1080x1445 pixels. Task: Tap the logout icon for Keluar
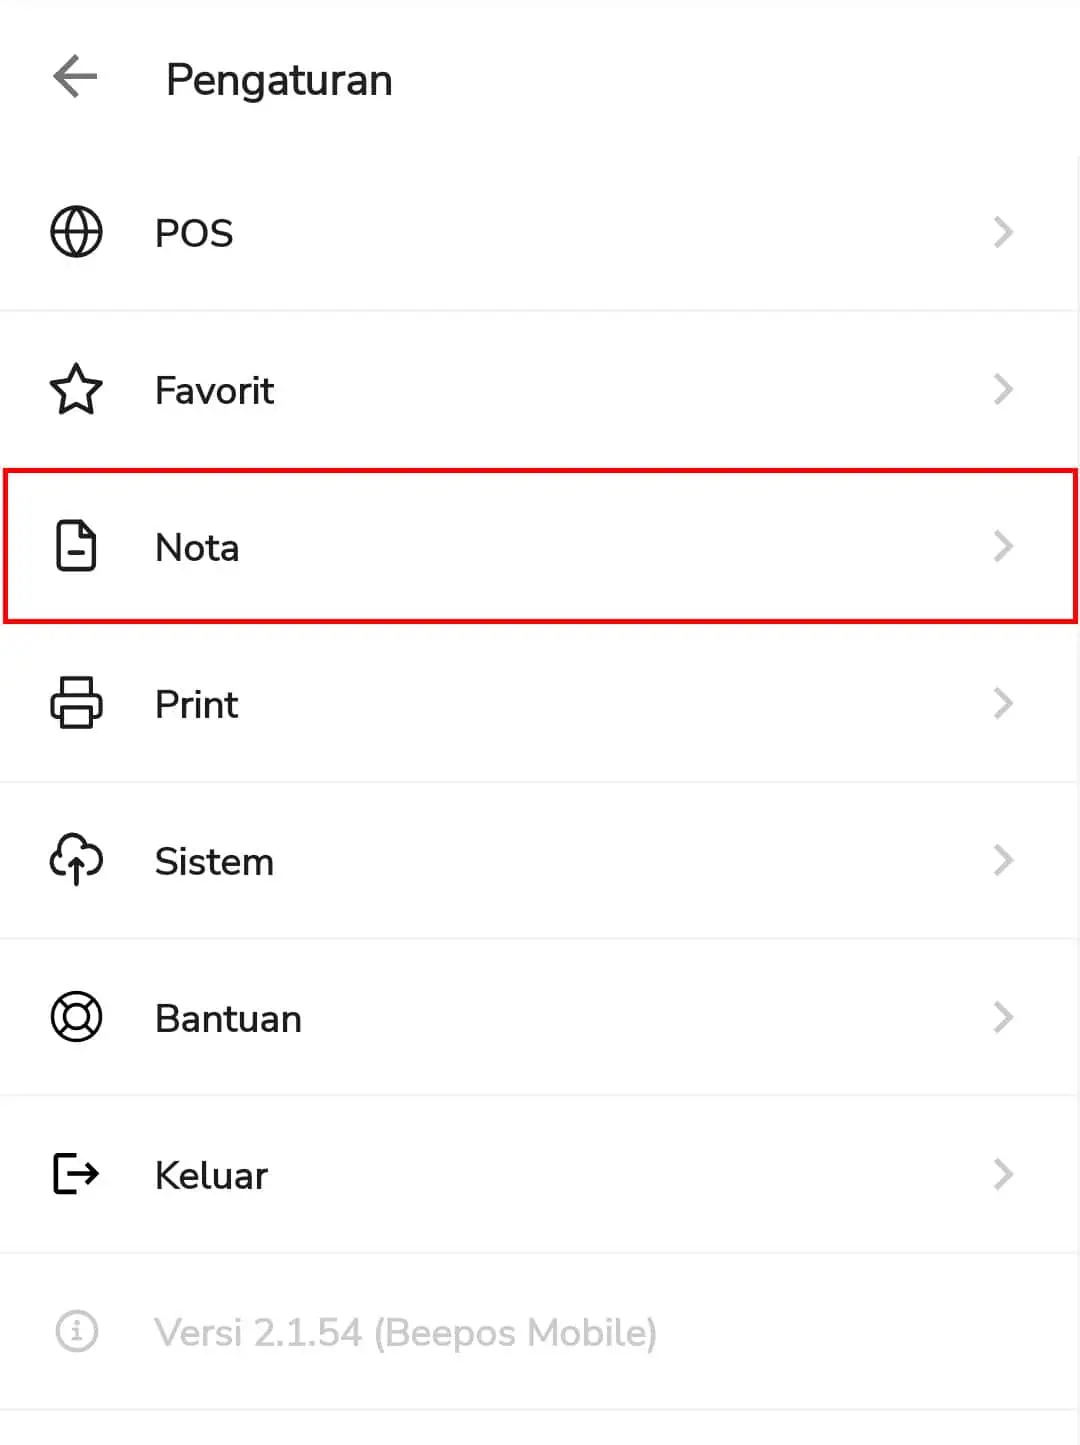tap(76, 1174)
